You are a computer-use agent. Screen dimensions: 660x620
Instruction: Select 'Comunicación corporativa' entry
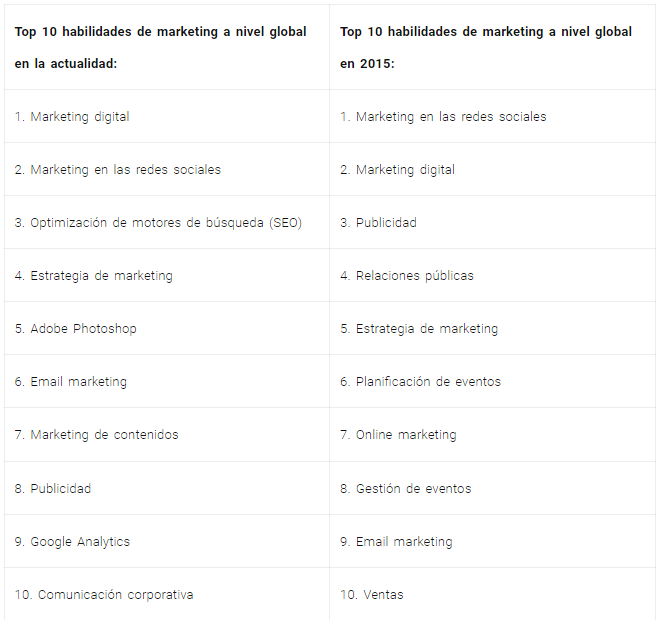167,594
